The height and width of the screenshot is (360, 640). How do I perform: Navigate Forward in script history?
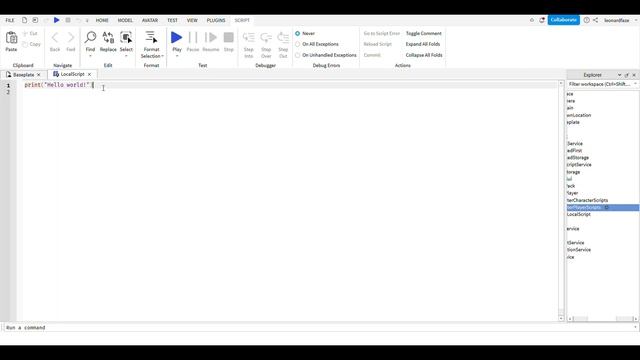pos(71,38)
